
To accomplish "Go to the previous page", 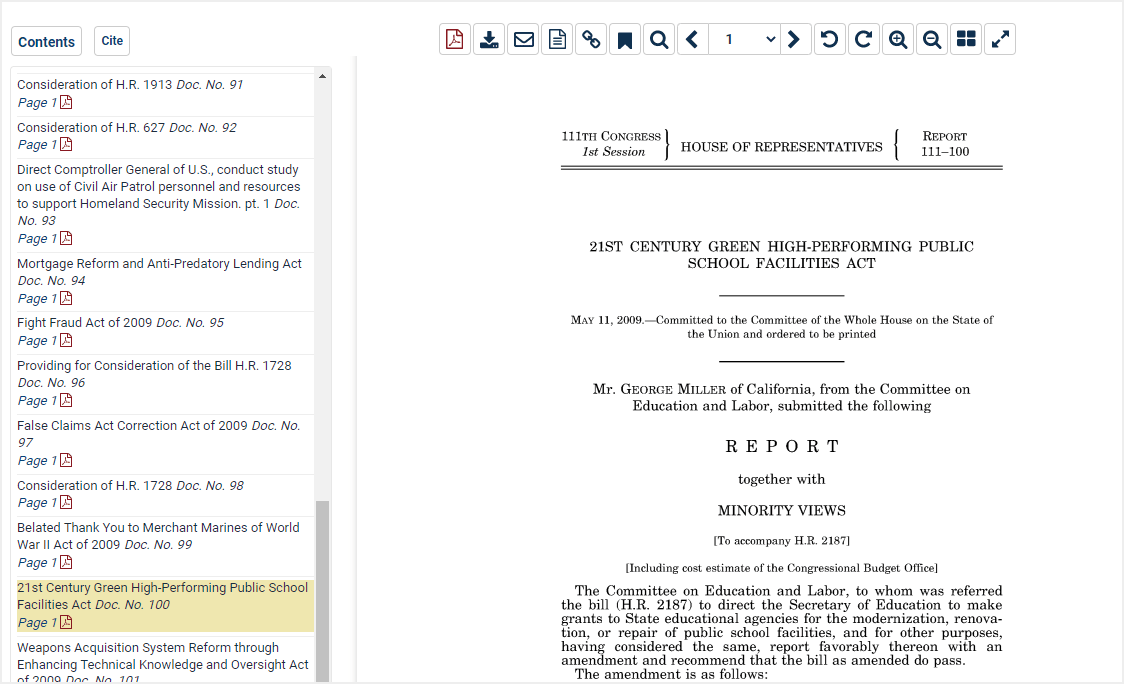I will (x=692, y=40).
